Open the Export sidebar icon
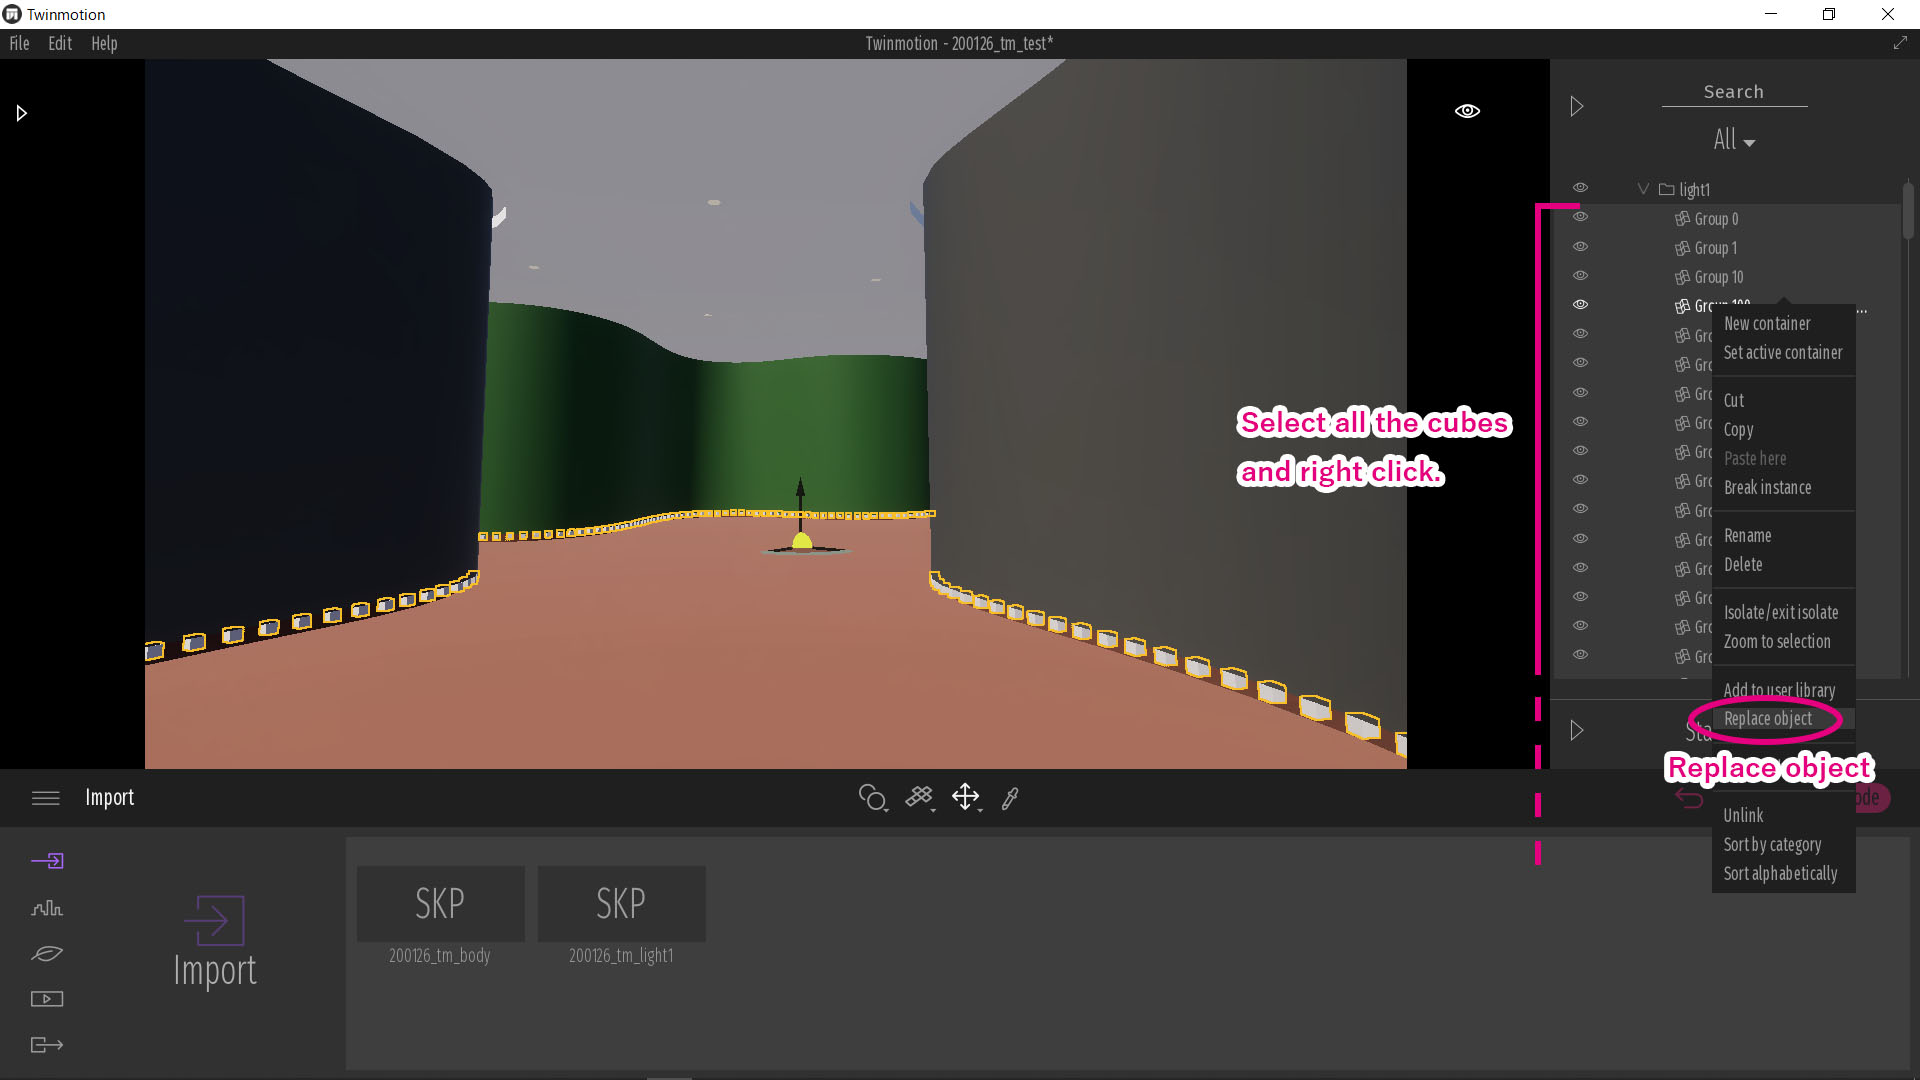The height and width of the screenshot is (1080, 1920). [x=47, y=1045]
